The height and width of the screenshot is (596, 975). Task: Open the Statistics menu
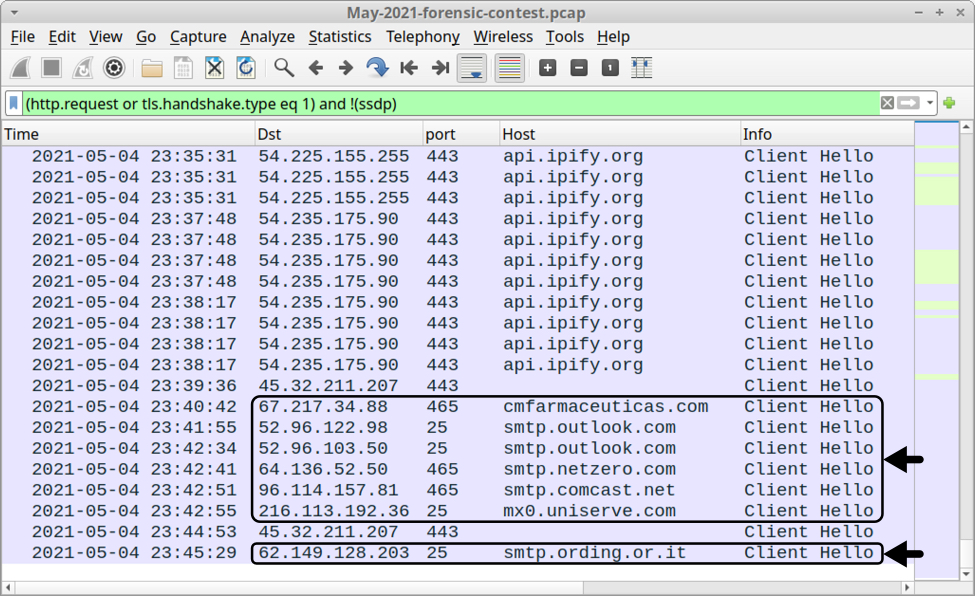[339, 37]
